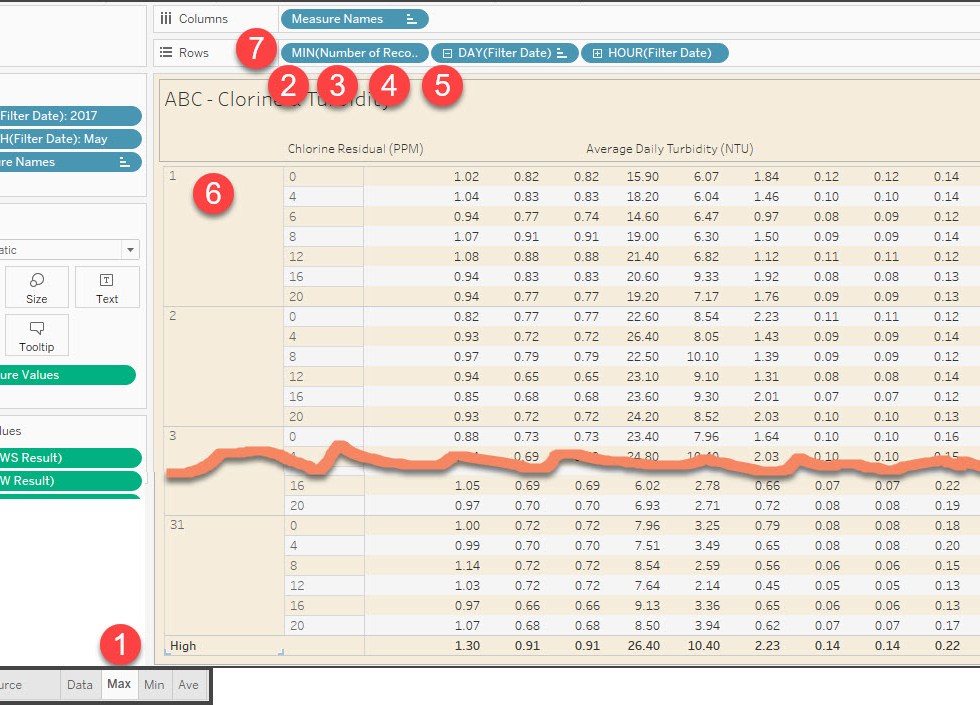980x705 pixels.
Task: Open the Data sheet tab
Action: coord(79,685)
